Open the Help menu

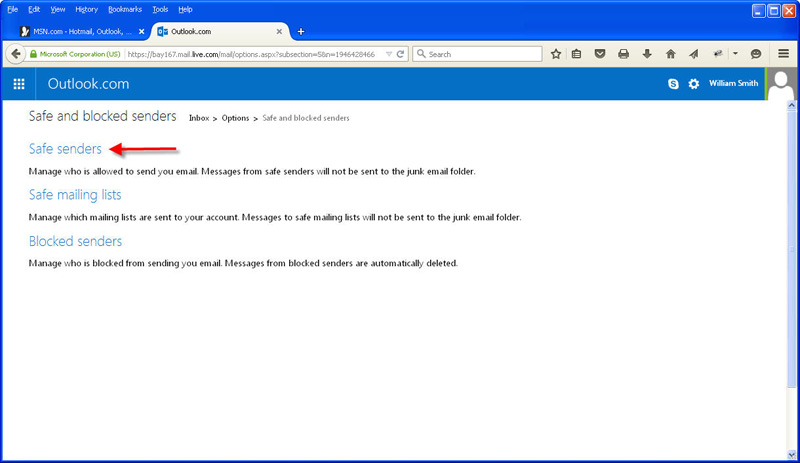tap(185, 9)
